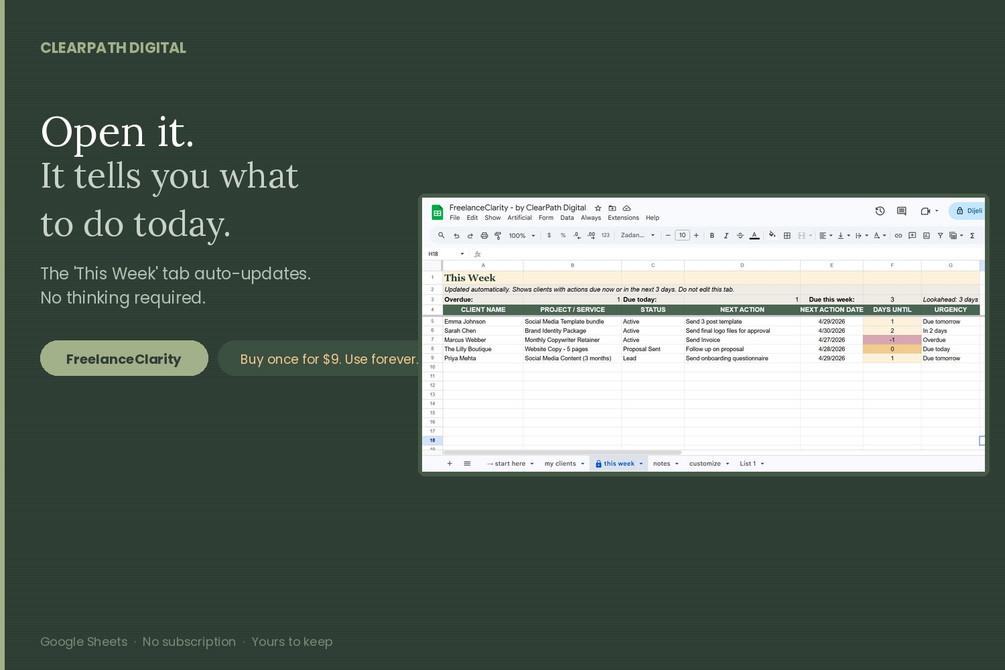This screenshot has height=670, width=1005.
Task: Redo the last action
Action: point(470,235)
